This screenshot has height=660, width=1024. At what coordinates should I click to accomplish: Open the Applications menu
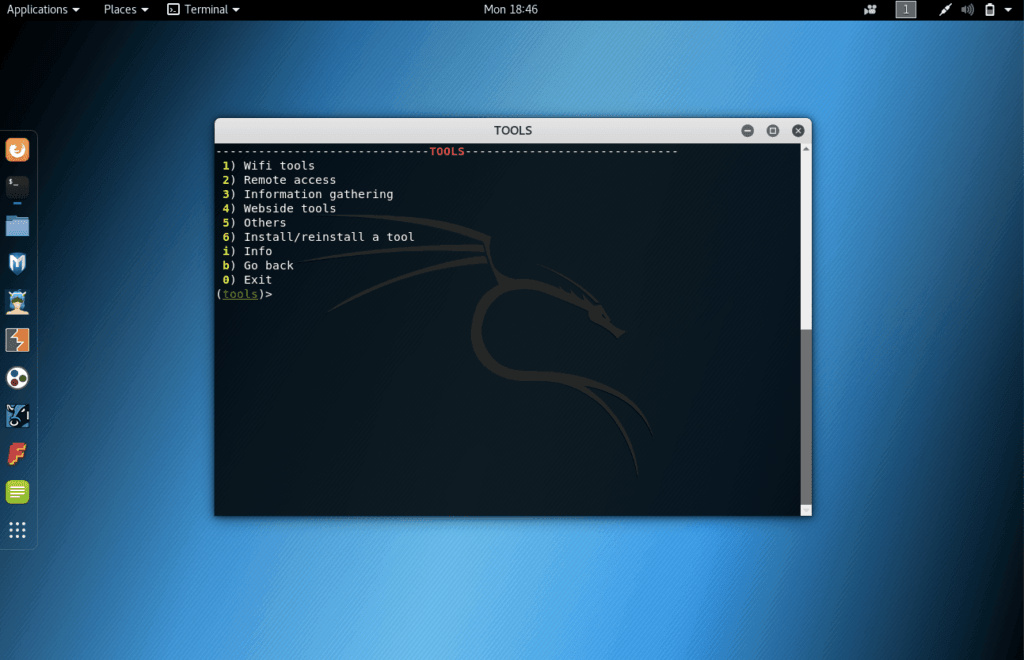(x=43, y=10)
